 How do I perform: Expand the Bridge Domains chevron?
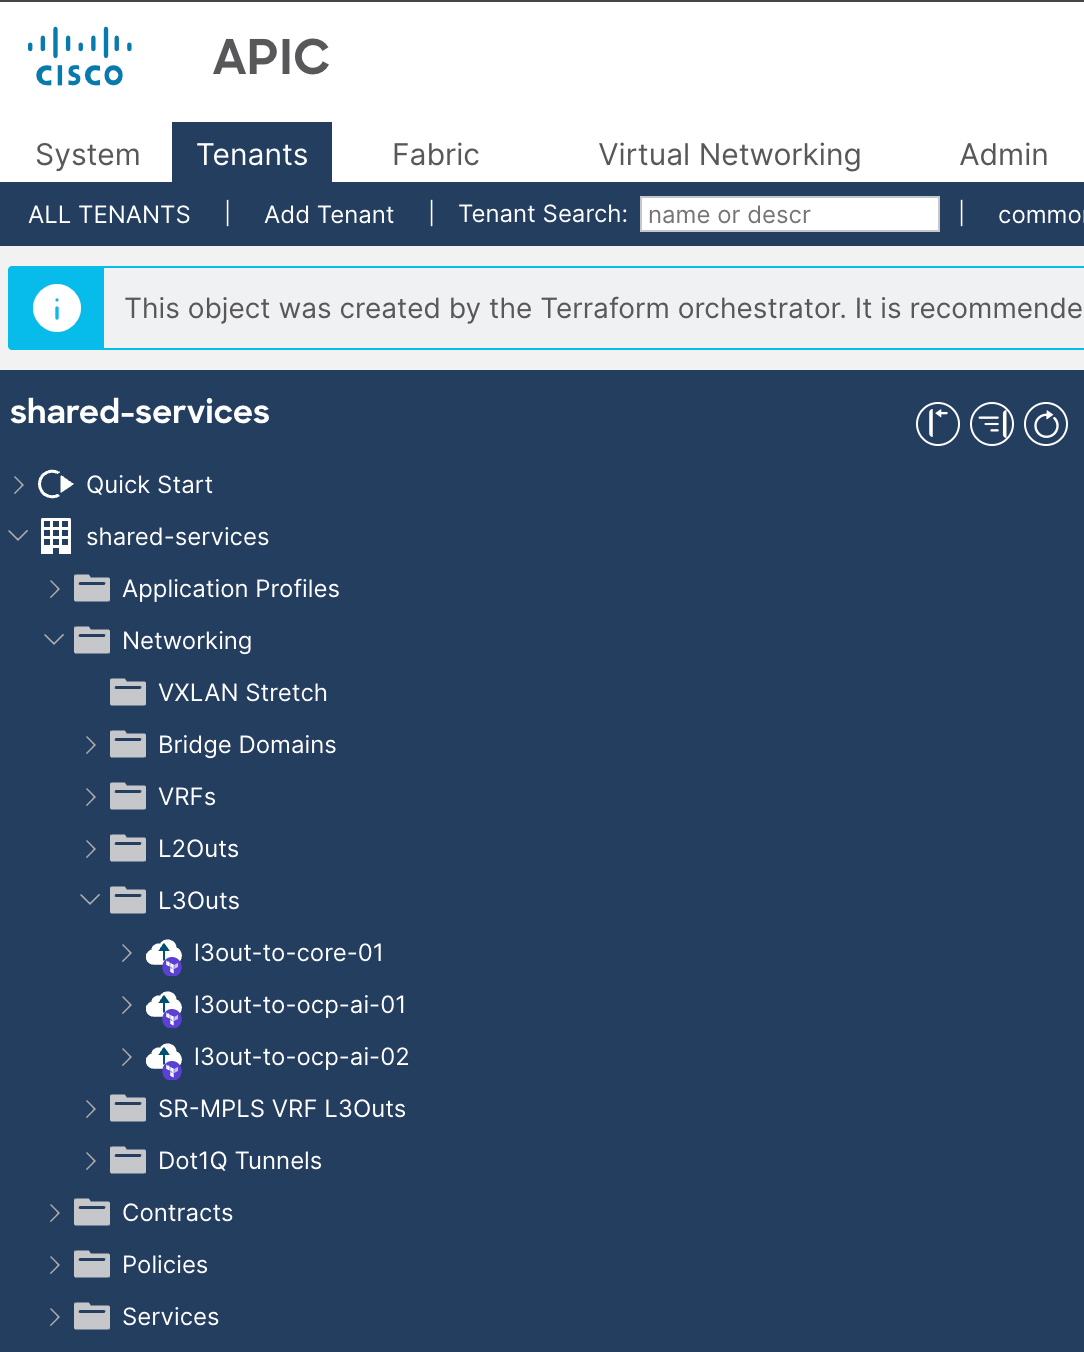click(x=91, y=745)
